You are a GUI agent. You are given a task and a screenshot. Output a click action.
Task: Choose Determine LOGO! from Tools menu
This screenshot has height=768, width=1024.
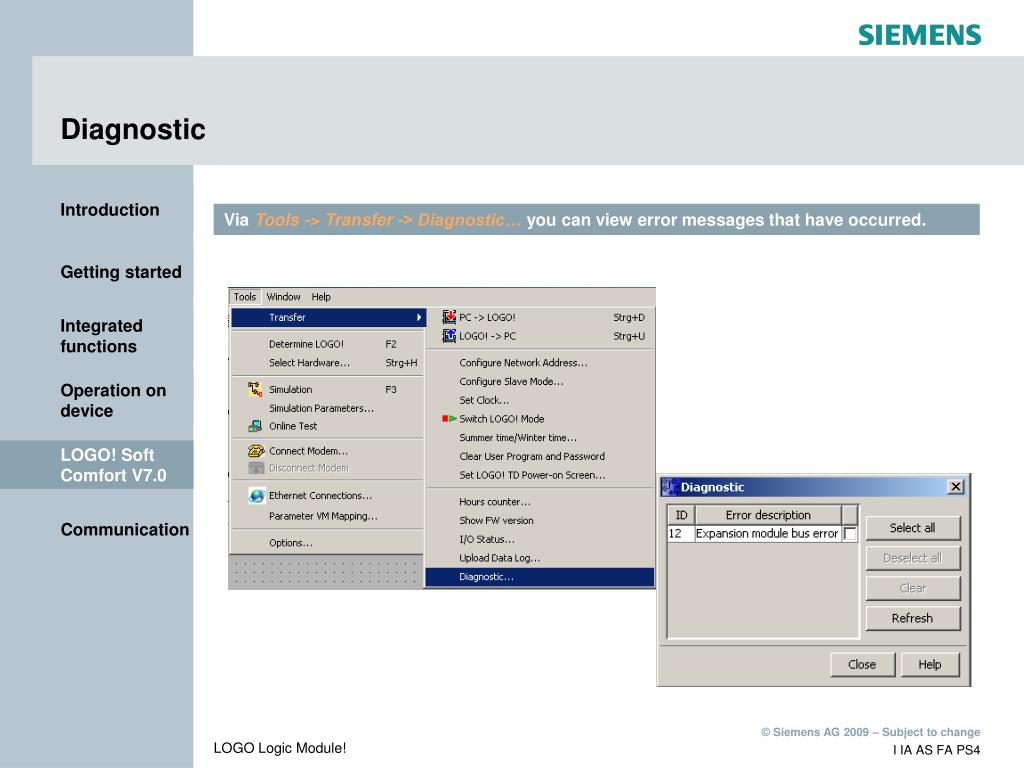point(328,344)
